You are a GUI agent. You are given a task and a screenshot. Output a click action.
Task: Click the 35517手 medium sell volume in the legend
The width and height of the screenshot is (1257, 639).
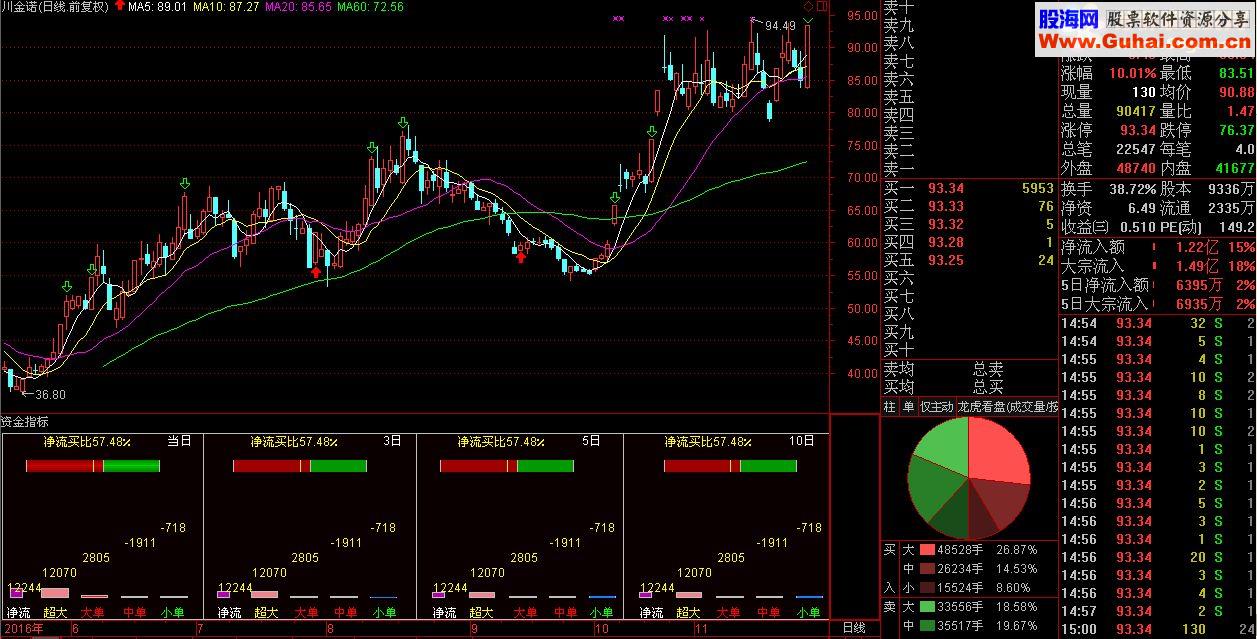pyautogui.click(x=961, y=626)
